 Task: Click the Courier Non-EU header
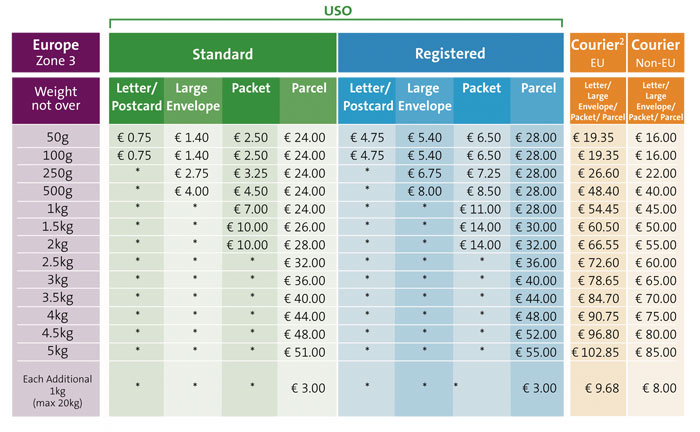click(655, 53)
